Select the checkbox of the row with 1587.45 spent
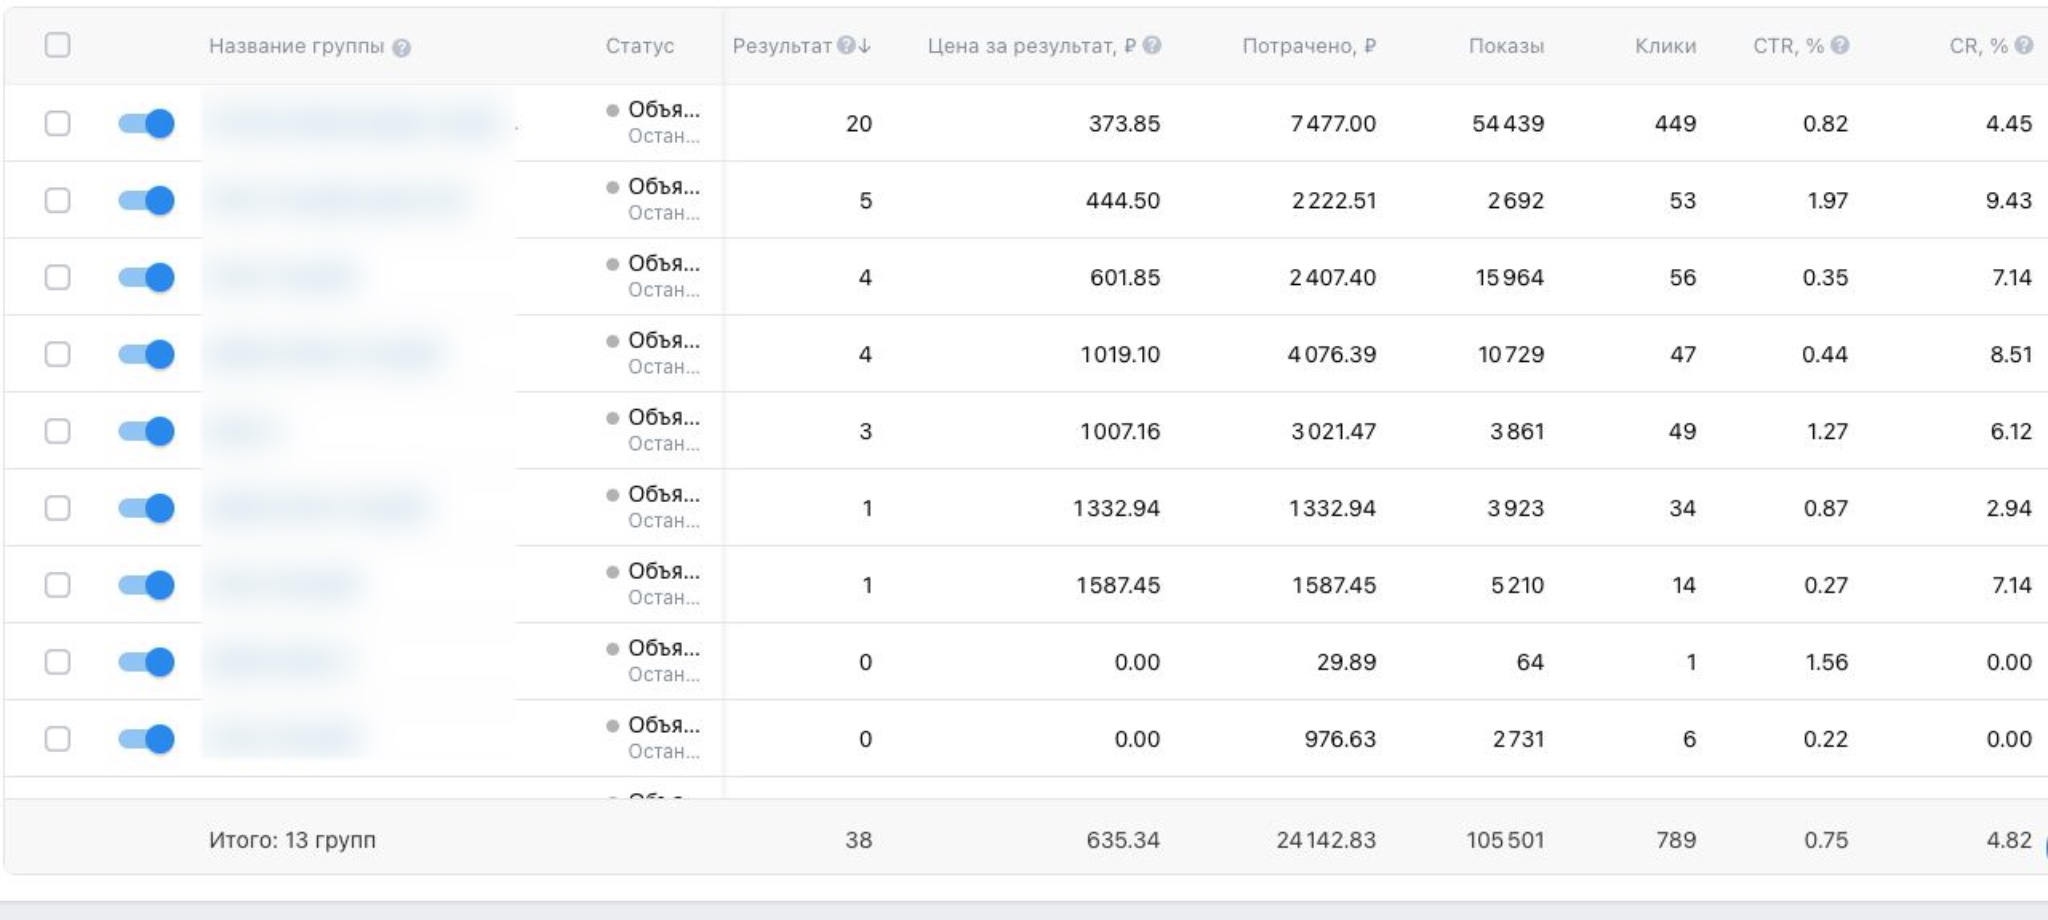2048x920 pixels. pyautogui.click(x=58, y=585)
